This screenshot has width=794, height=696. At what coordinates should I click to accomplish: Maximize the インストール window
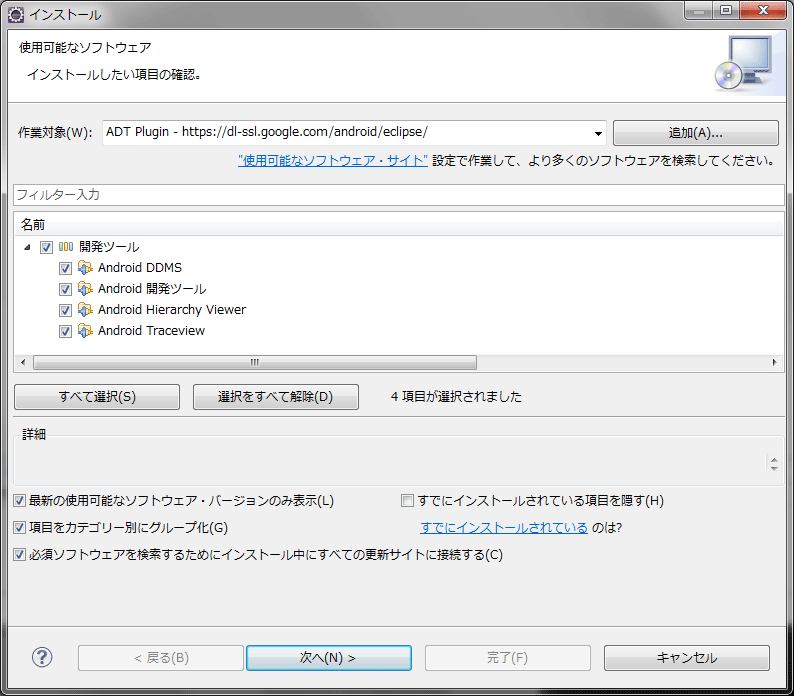pyautogui.click(x=726, y=10)
